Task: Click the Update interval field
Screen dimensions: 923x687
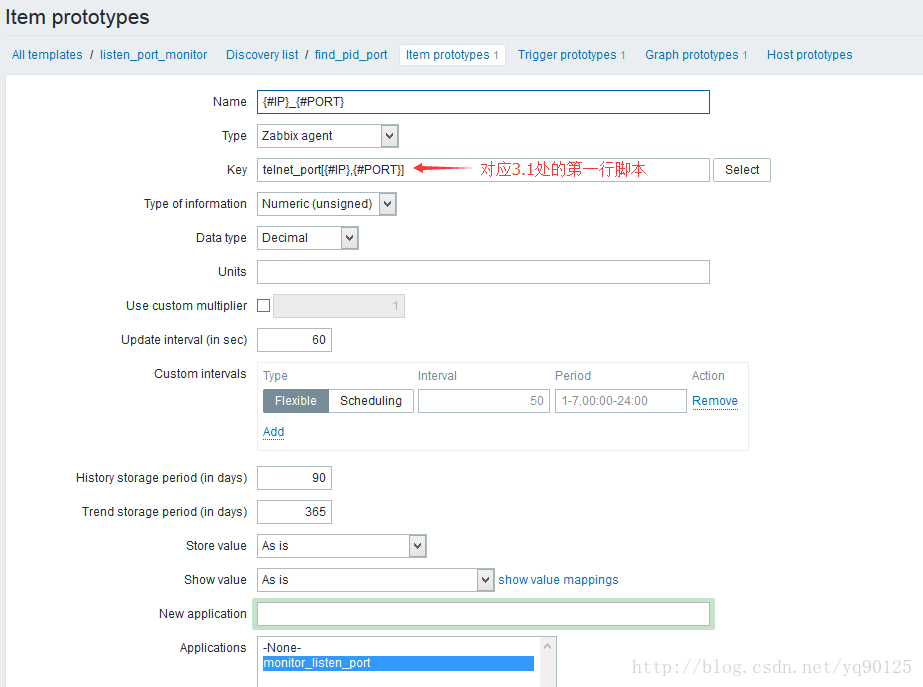Action: pos(294,340)
